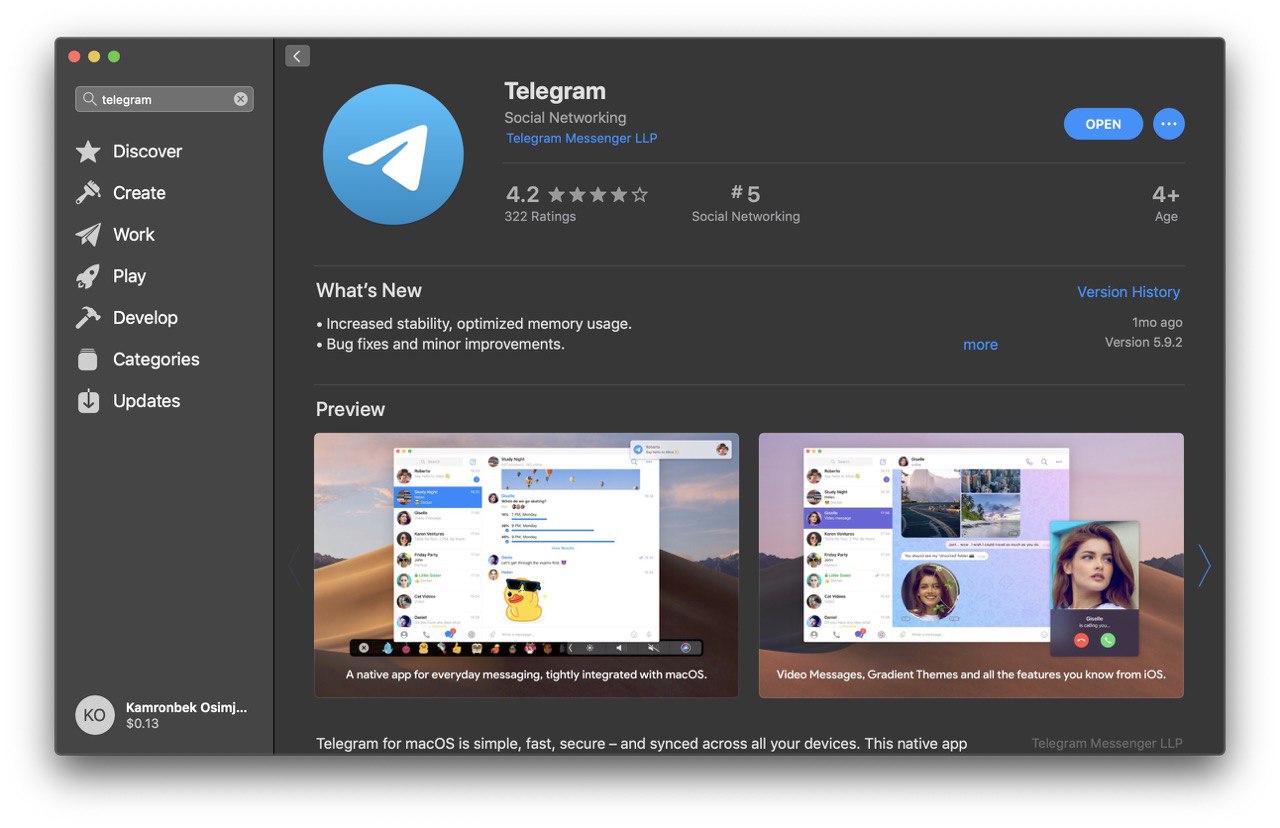Open the more options ellipsis button
Image resolution: width=1280 pixels, height=828 pixels.
pos(1169,124)
